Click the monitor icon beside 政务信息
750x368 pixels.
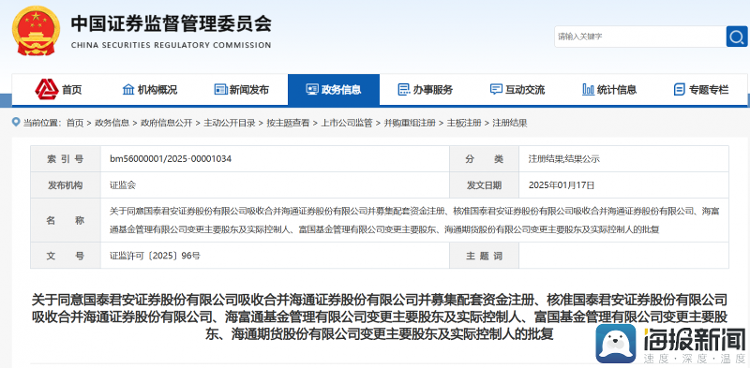(312, 89)
